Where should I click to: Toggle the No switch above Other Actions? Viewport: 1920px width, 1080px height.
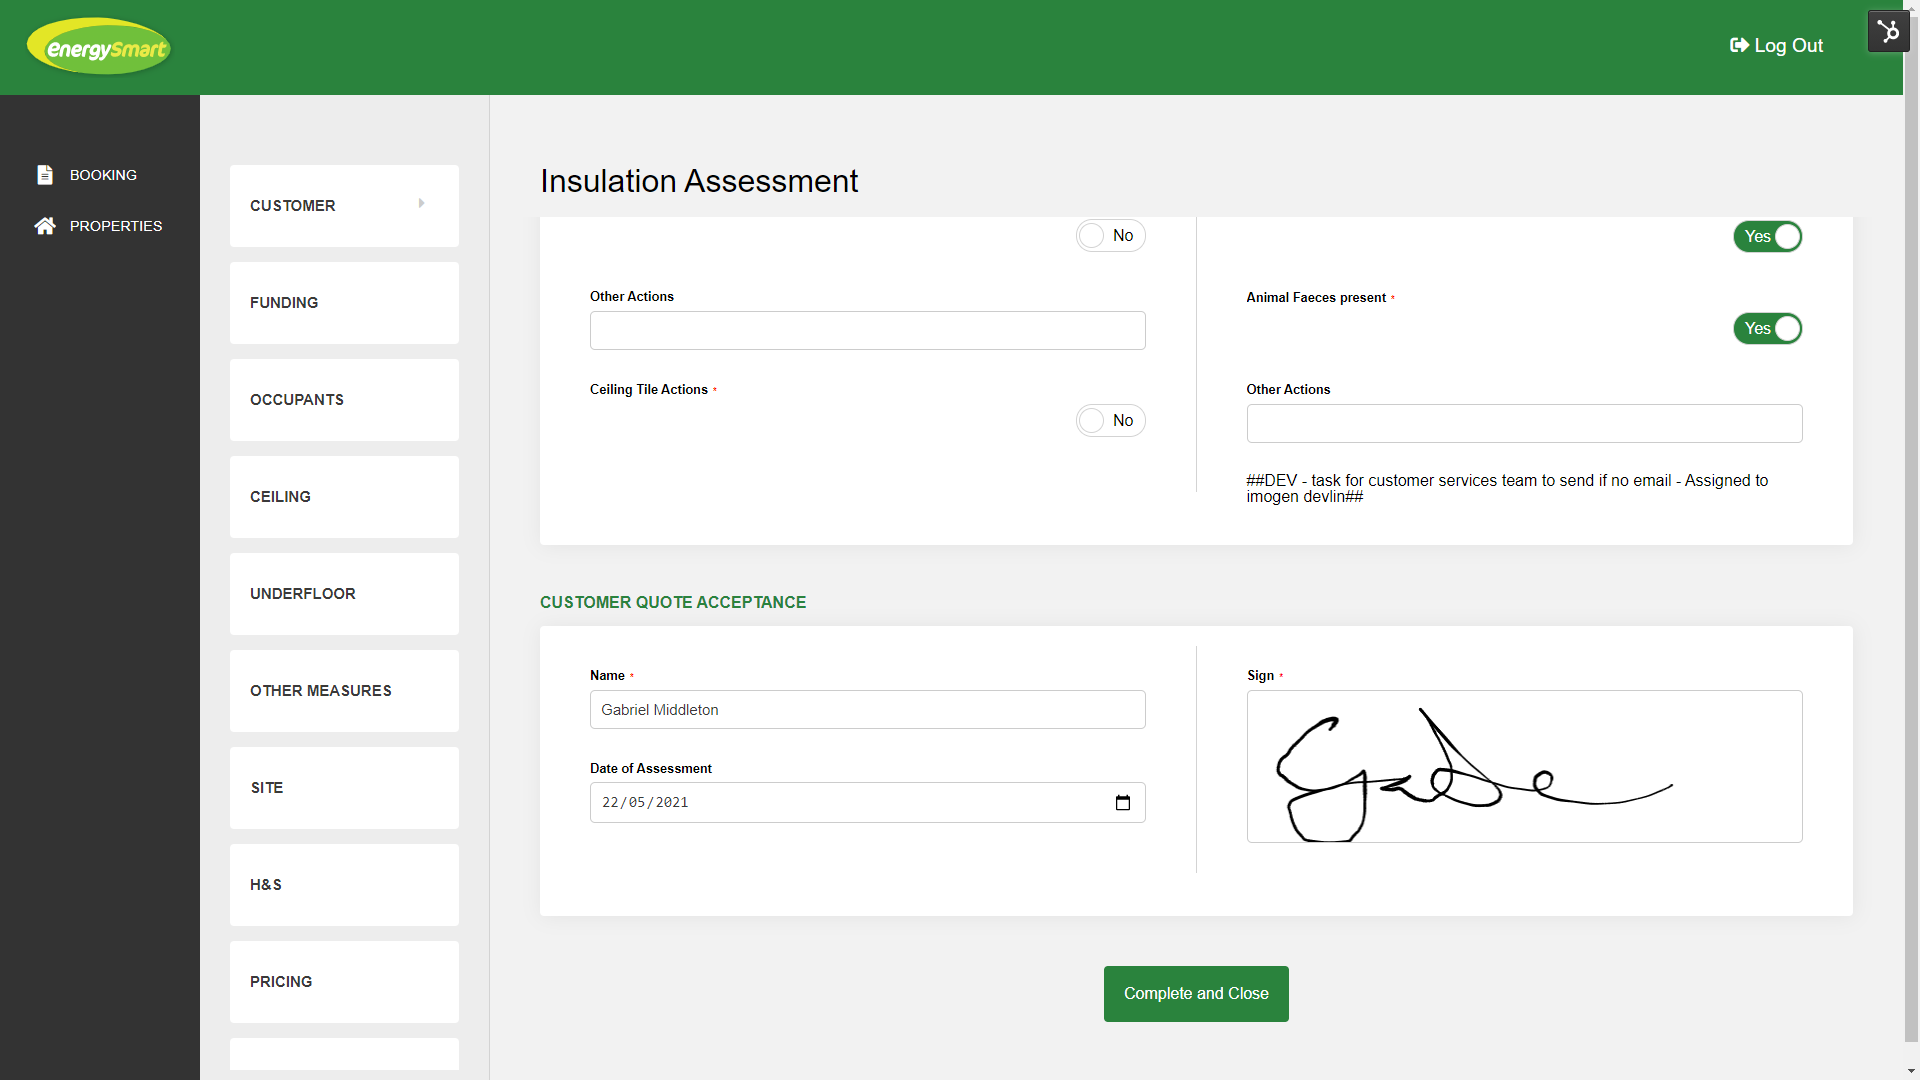pos(1110,236)
